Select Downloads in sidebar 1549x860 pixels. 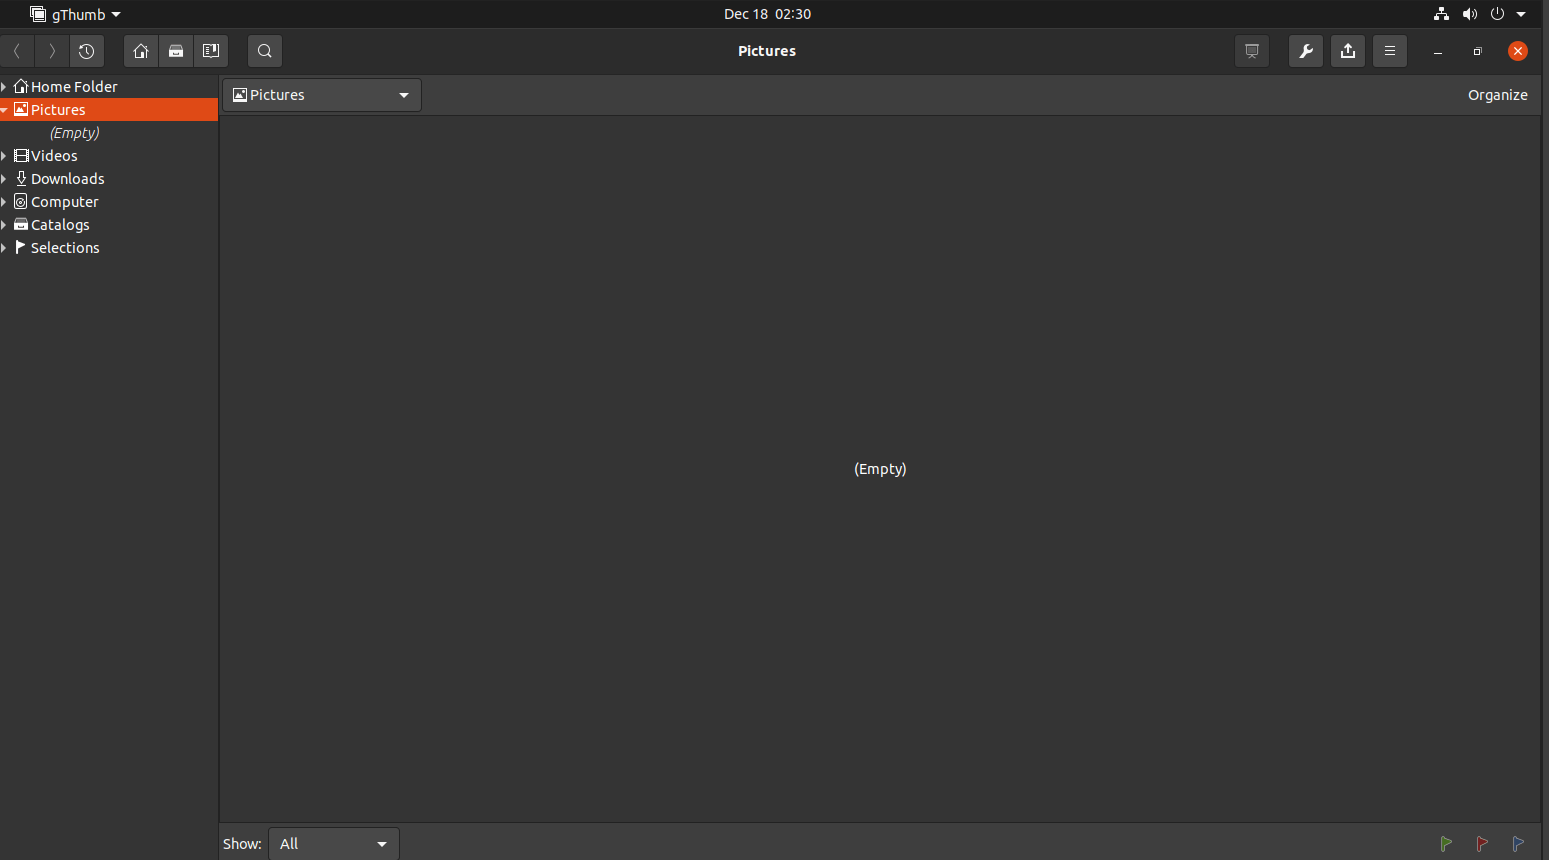(109, 179)
